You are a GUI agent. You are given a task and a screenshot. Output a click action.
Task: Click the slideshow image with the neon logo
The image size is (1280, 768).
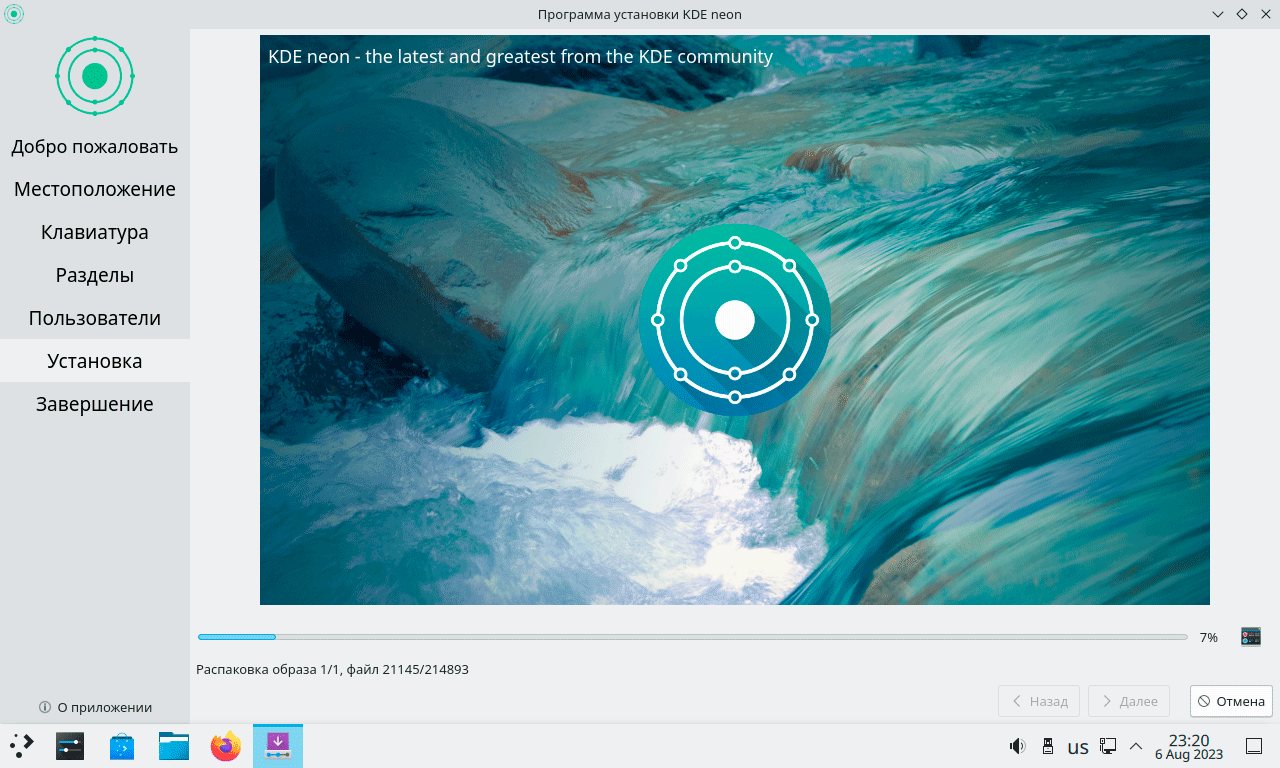click(735, 320)
